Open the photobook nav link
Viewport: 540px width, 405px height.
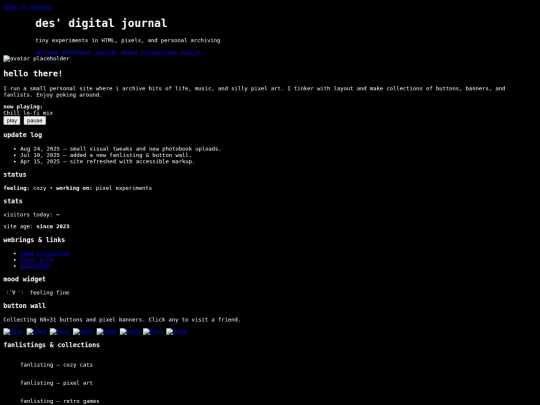point(76,52)
